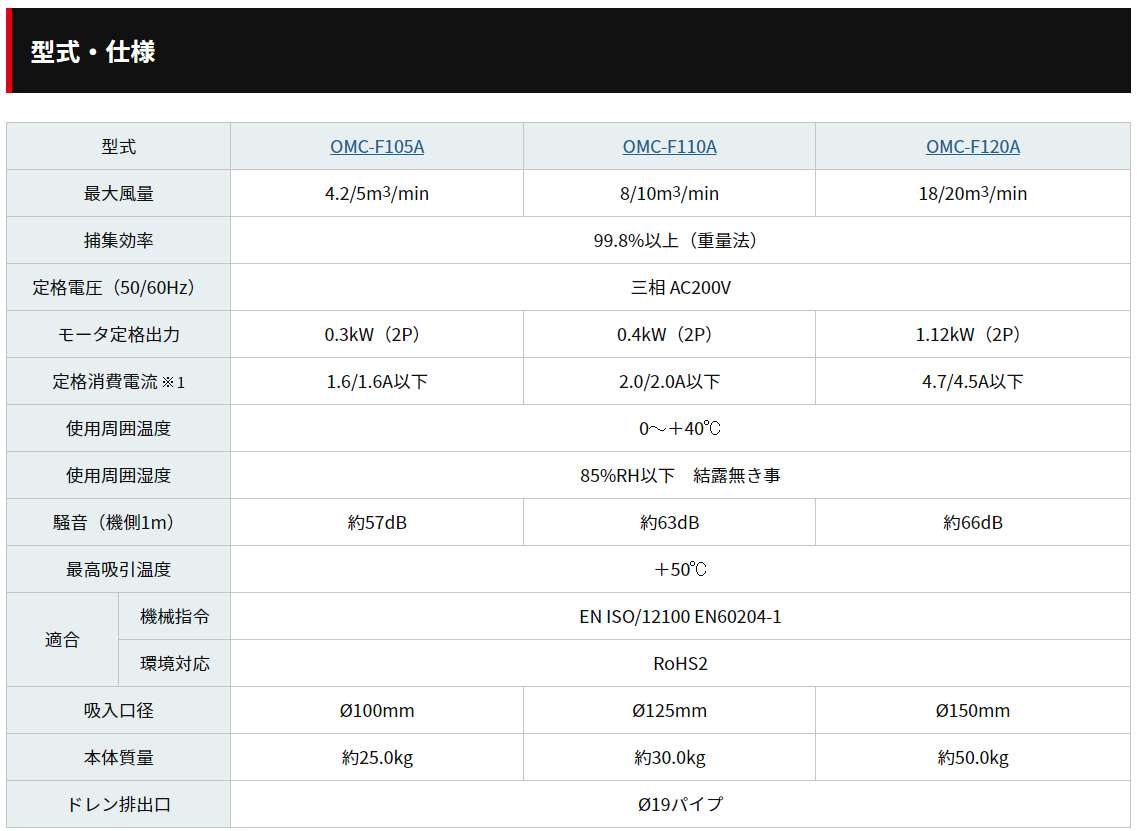This screenshot has height=831, width=1137.
Task: Click the 約50.0kg weight value
Action: [x=972, y=758]
